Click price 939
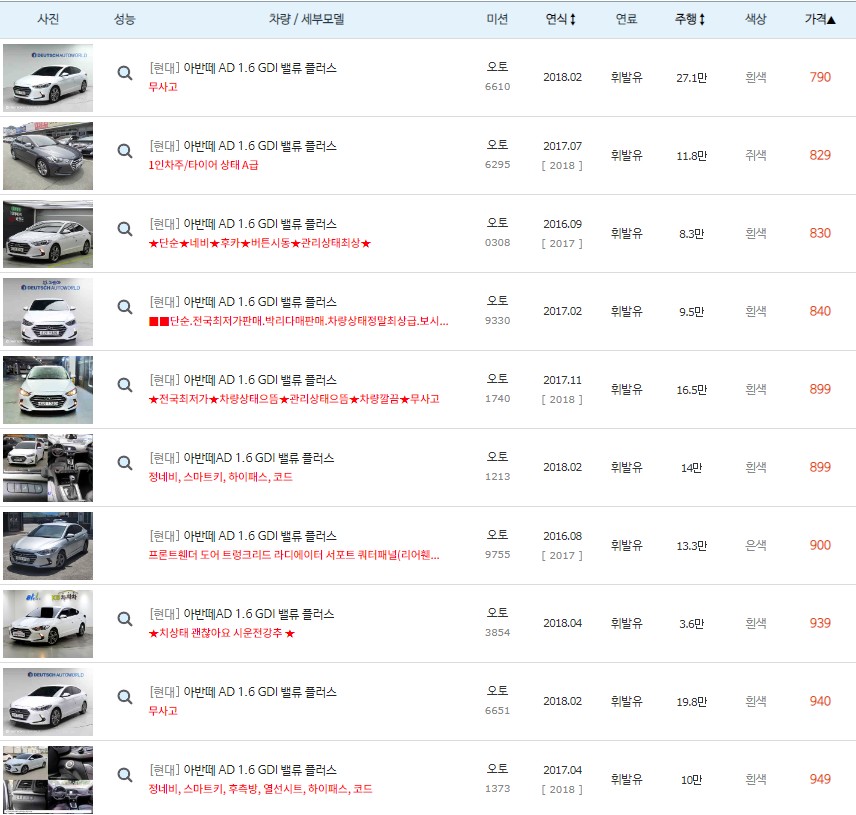856x815 pixels. 820,623
